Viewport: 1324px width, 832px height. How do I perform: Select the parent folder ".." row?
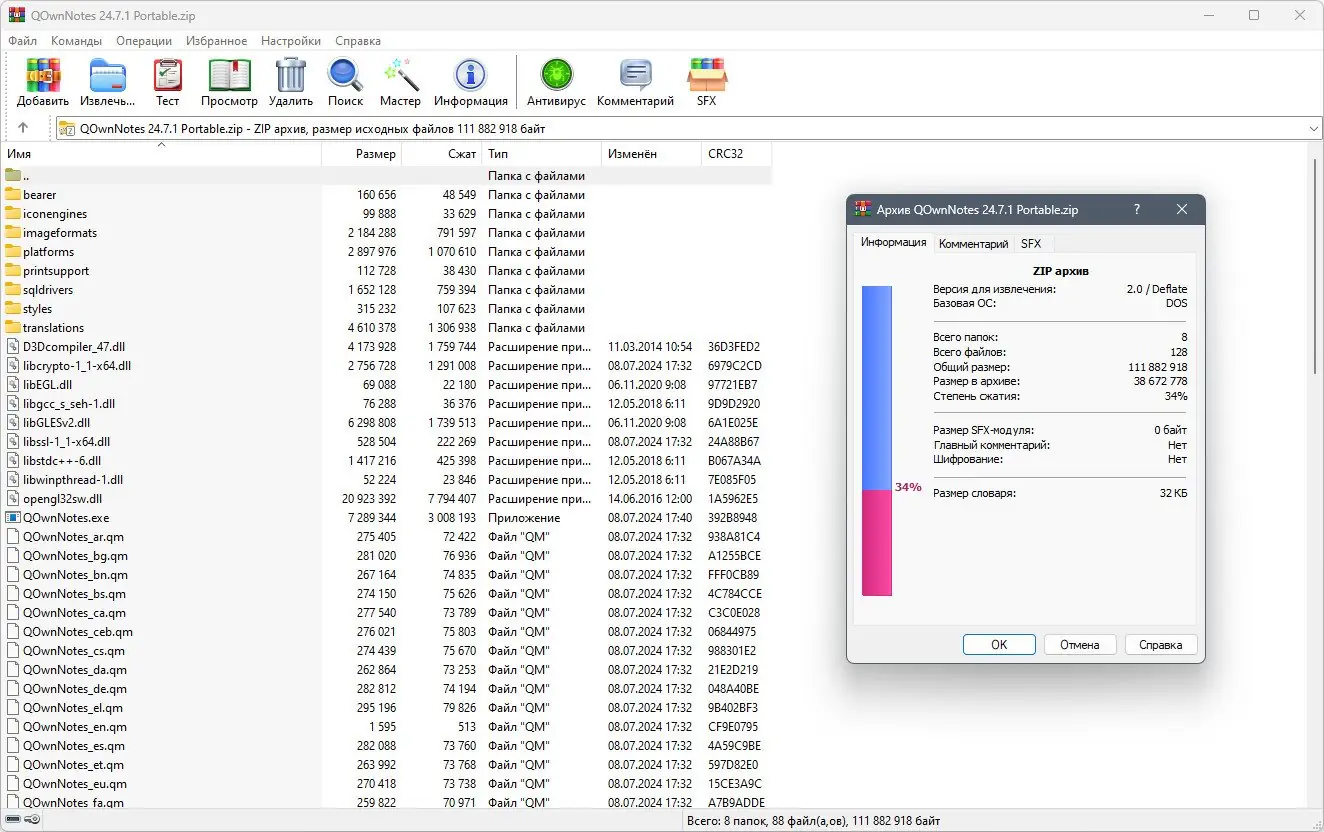[x=386, y=176]
